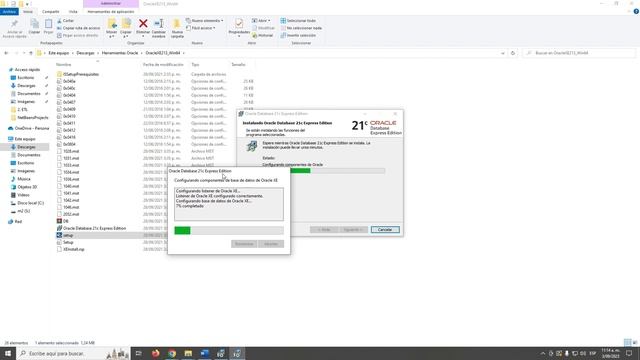Click the Back navigation arrow
The image size is (640, 360).
point(6,53)
